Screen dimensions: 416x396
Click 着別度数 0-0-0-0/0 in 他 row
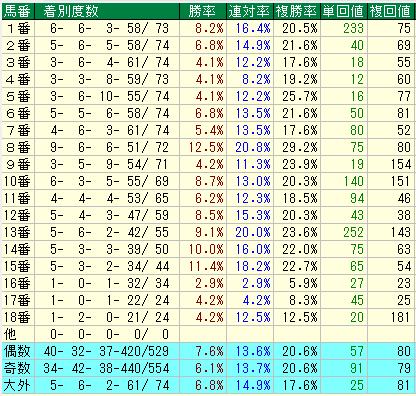pos(110,334)
